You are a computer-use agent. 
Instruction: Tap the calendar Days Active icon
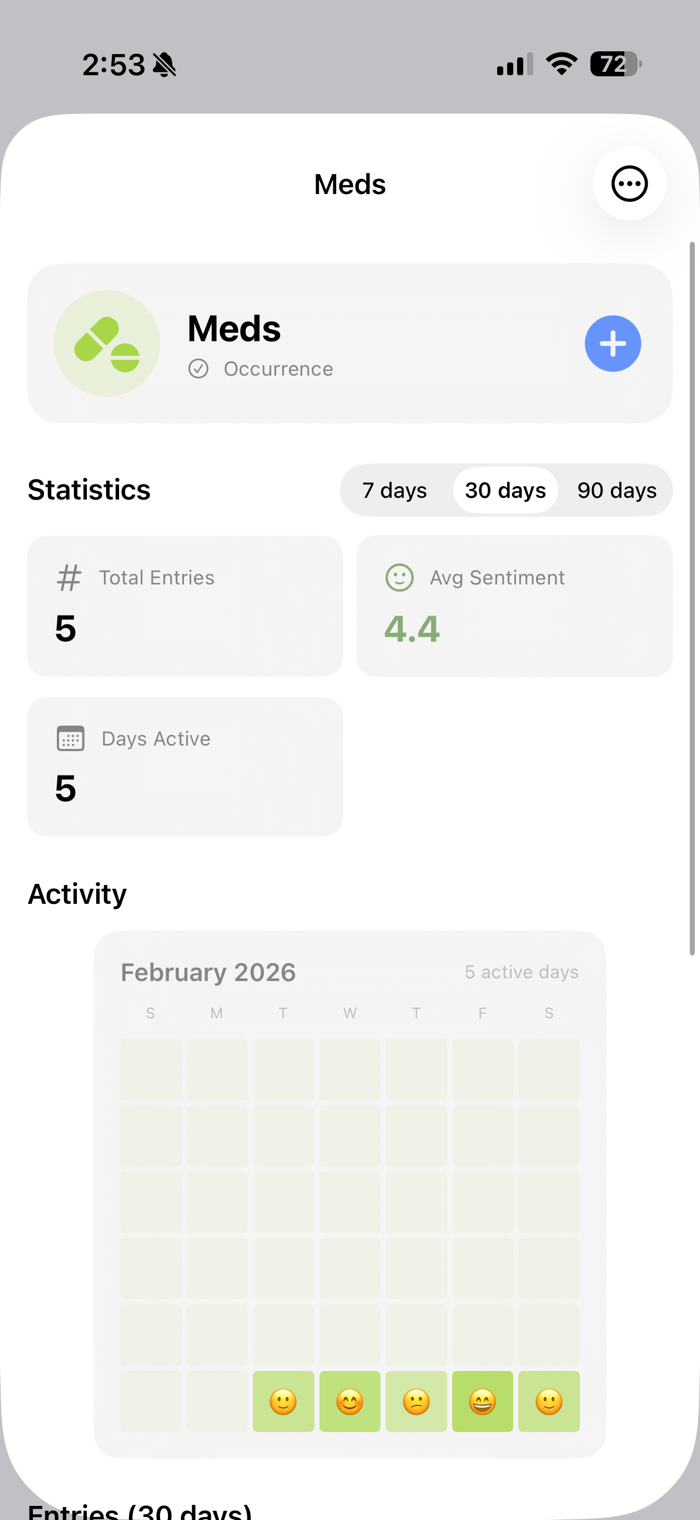click(x=70, y=739)
